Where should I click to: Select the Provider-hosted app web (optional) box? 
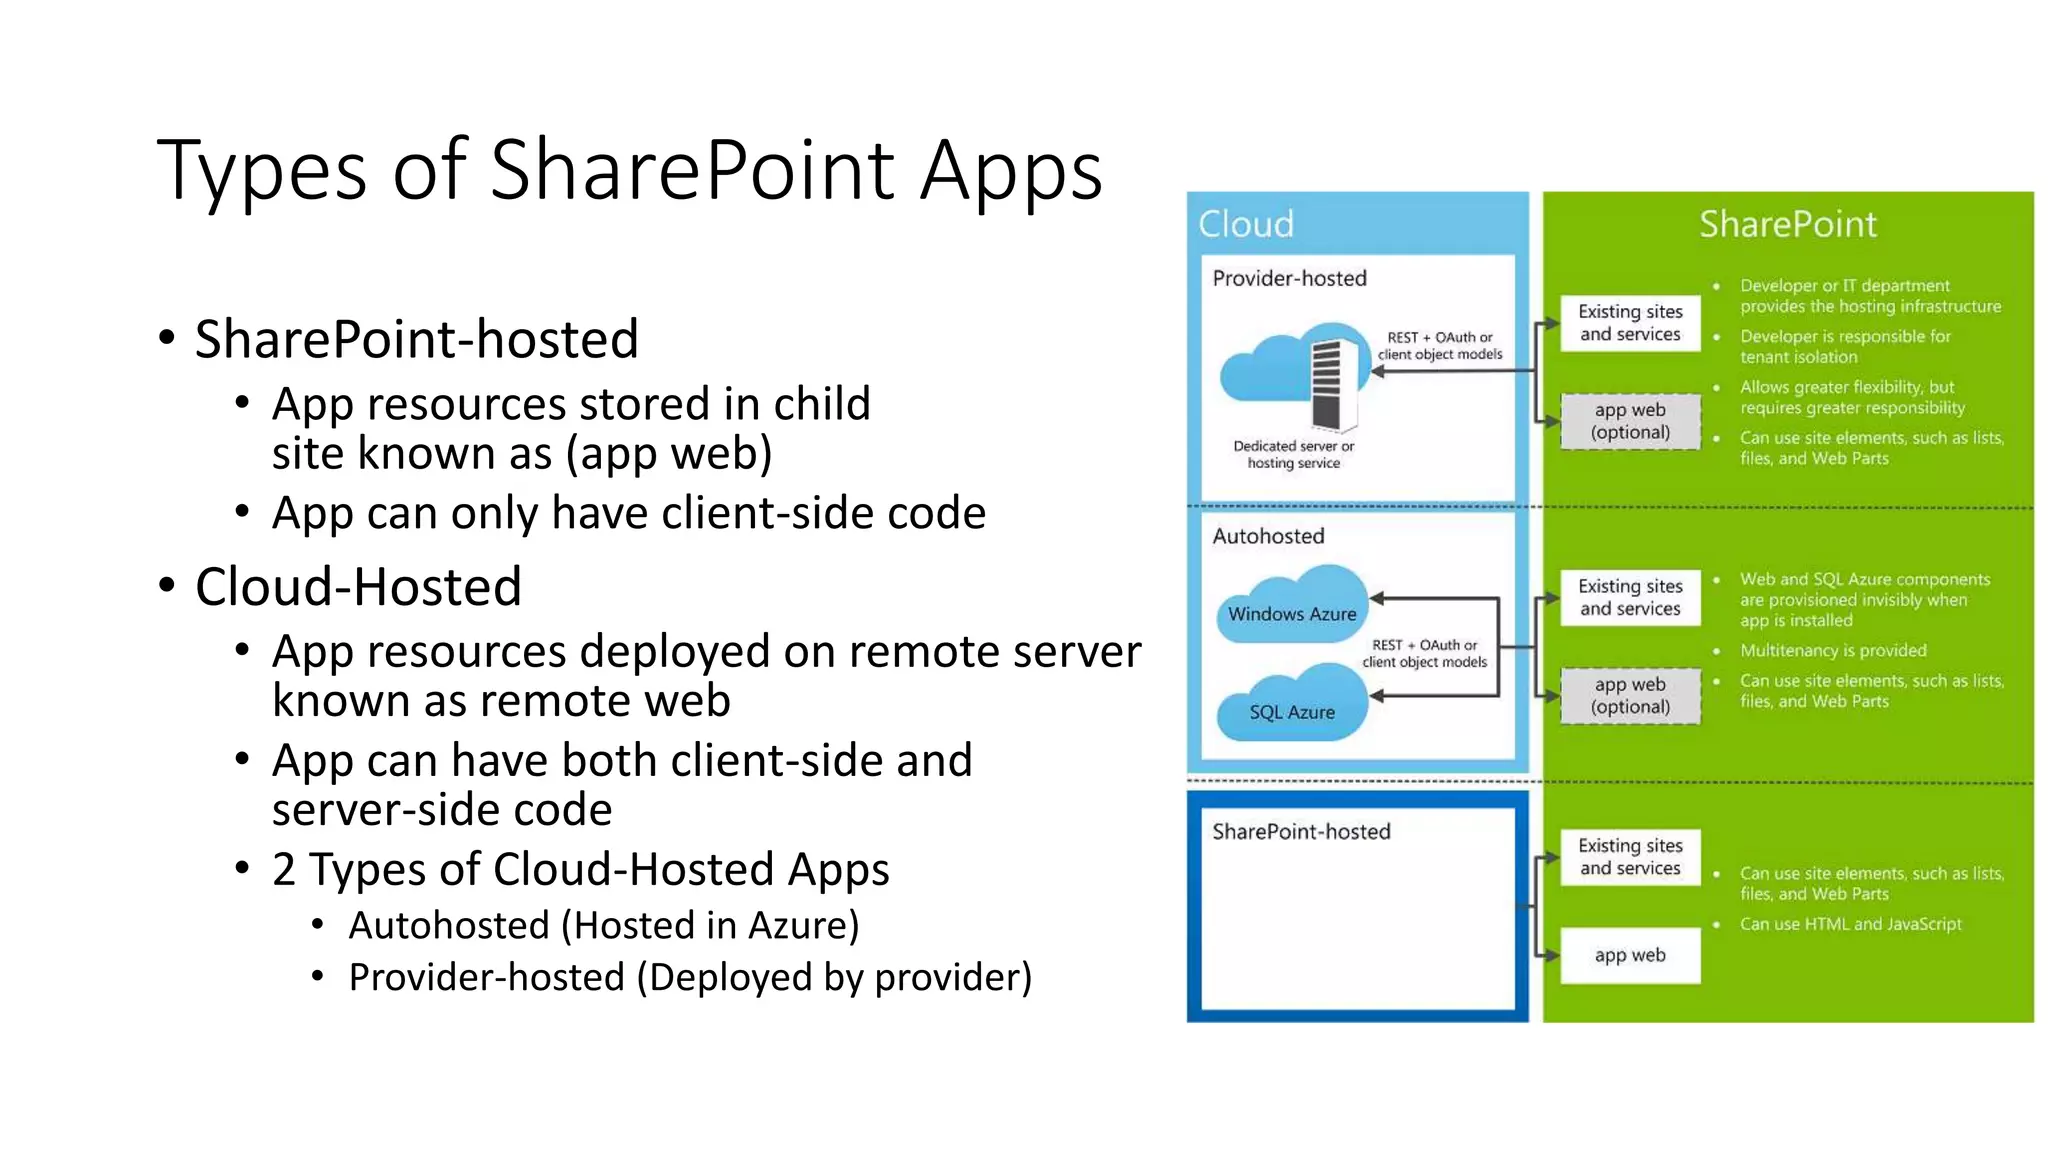pyautogui.click(x=1630, y=421)
